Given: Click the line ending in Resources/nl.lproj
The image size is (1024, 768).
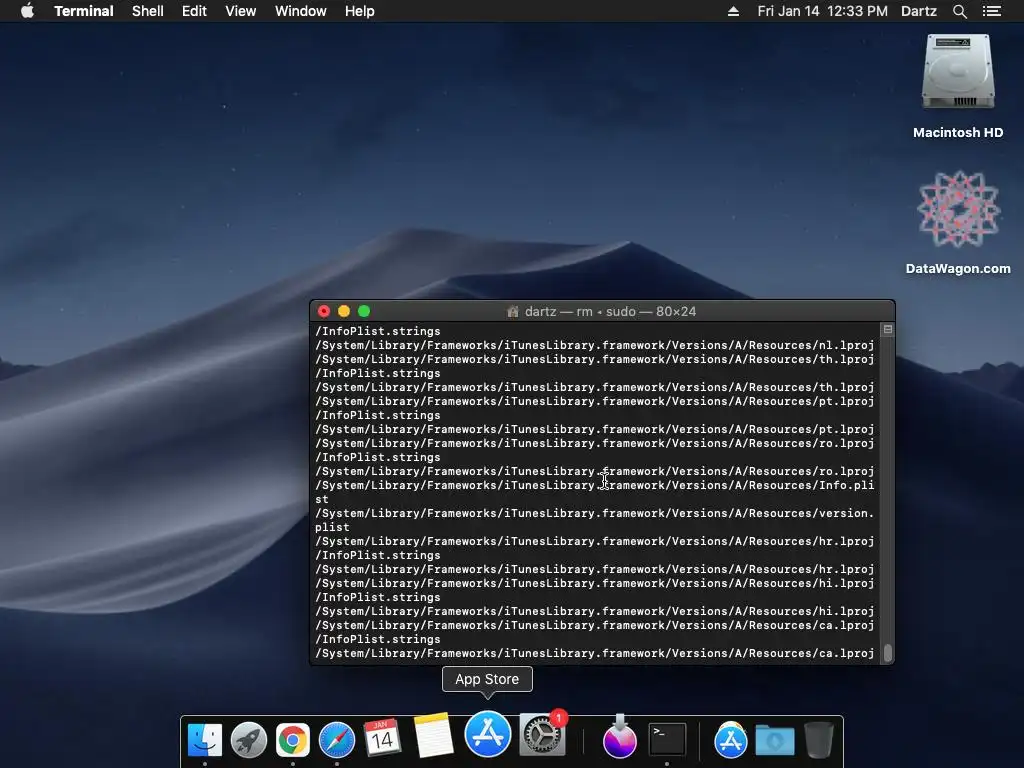Looking at the screenshot, I should pyautogui.click(x=594, y=345).
